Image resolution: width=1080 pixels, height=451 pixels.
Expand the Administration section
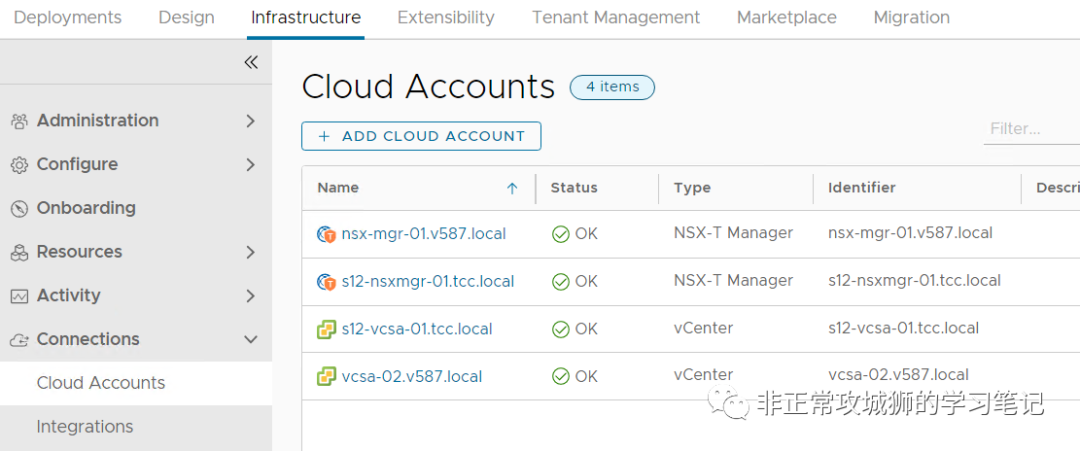[x=250, y=121]
